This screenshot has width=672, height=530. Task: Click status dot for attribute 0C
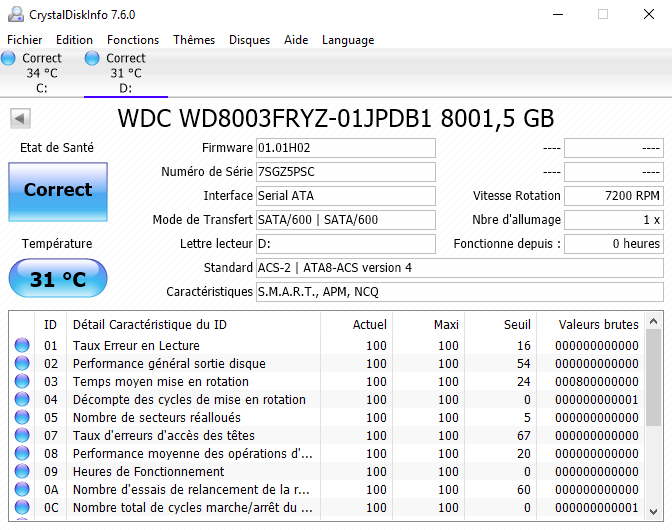pyautogui.click(x=22, y=507)
